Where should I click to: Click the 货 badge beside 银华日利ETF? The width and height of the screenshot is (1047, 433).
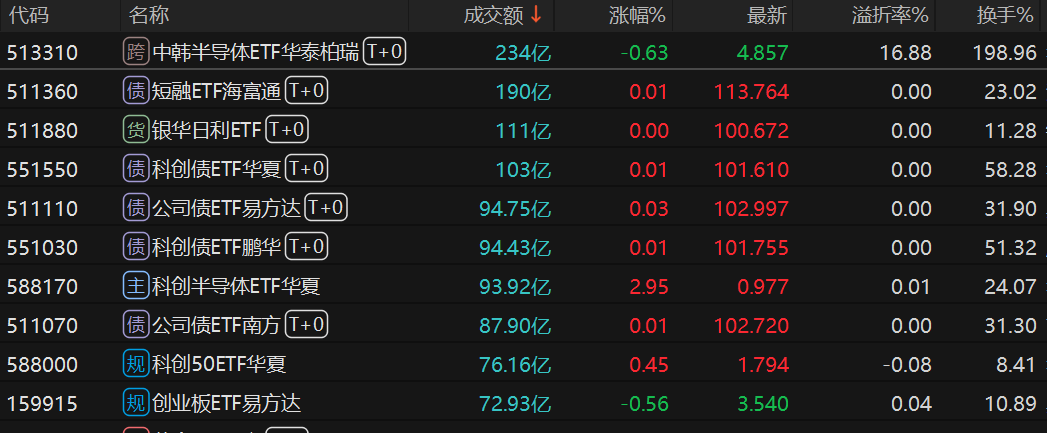(x=136, y=130)
